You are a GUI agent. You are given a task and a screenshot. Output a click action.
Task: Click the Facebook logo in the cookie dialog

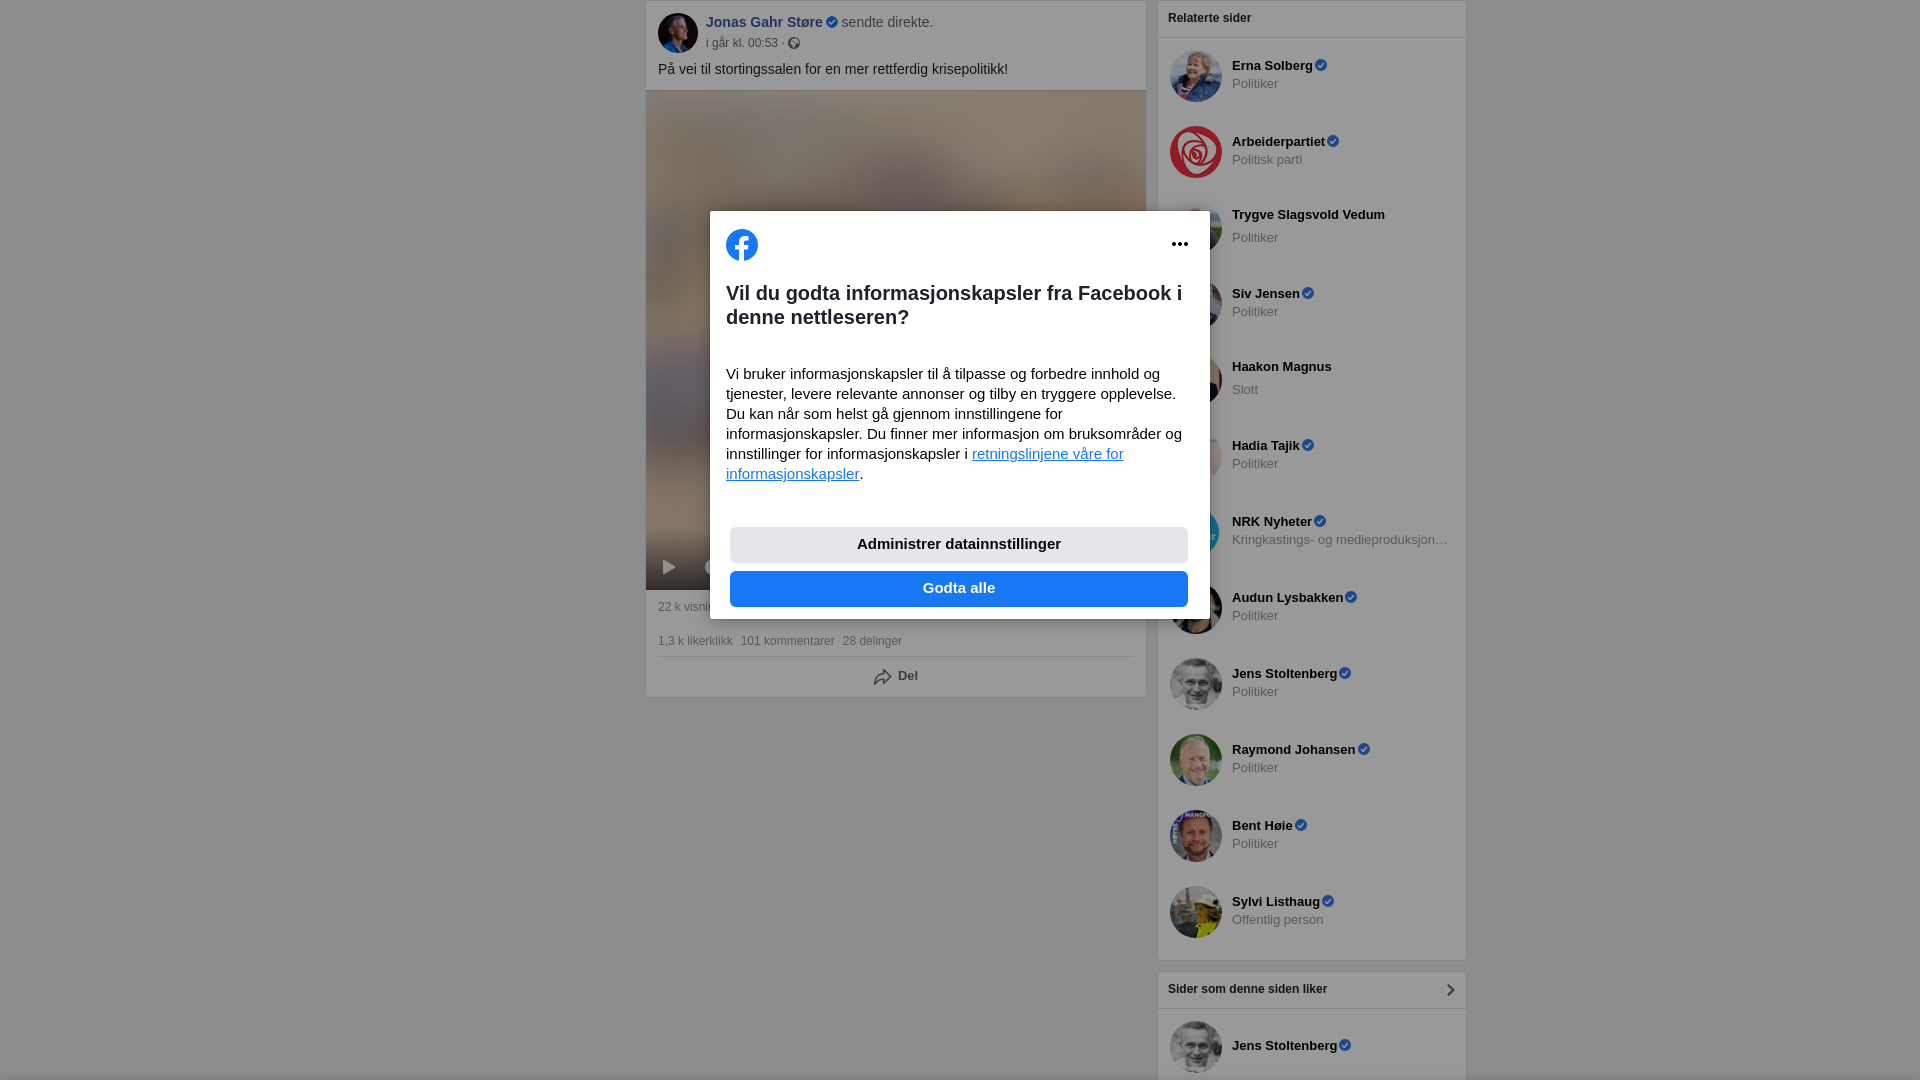pos(742,245)
